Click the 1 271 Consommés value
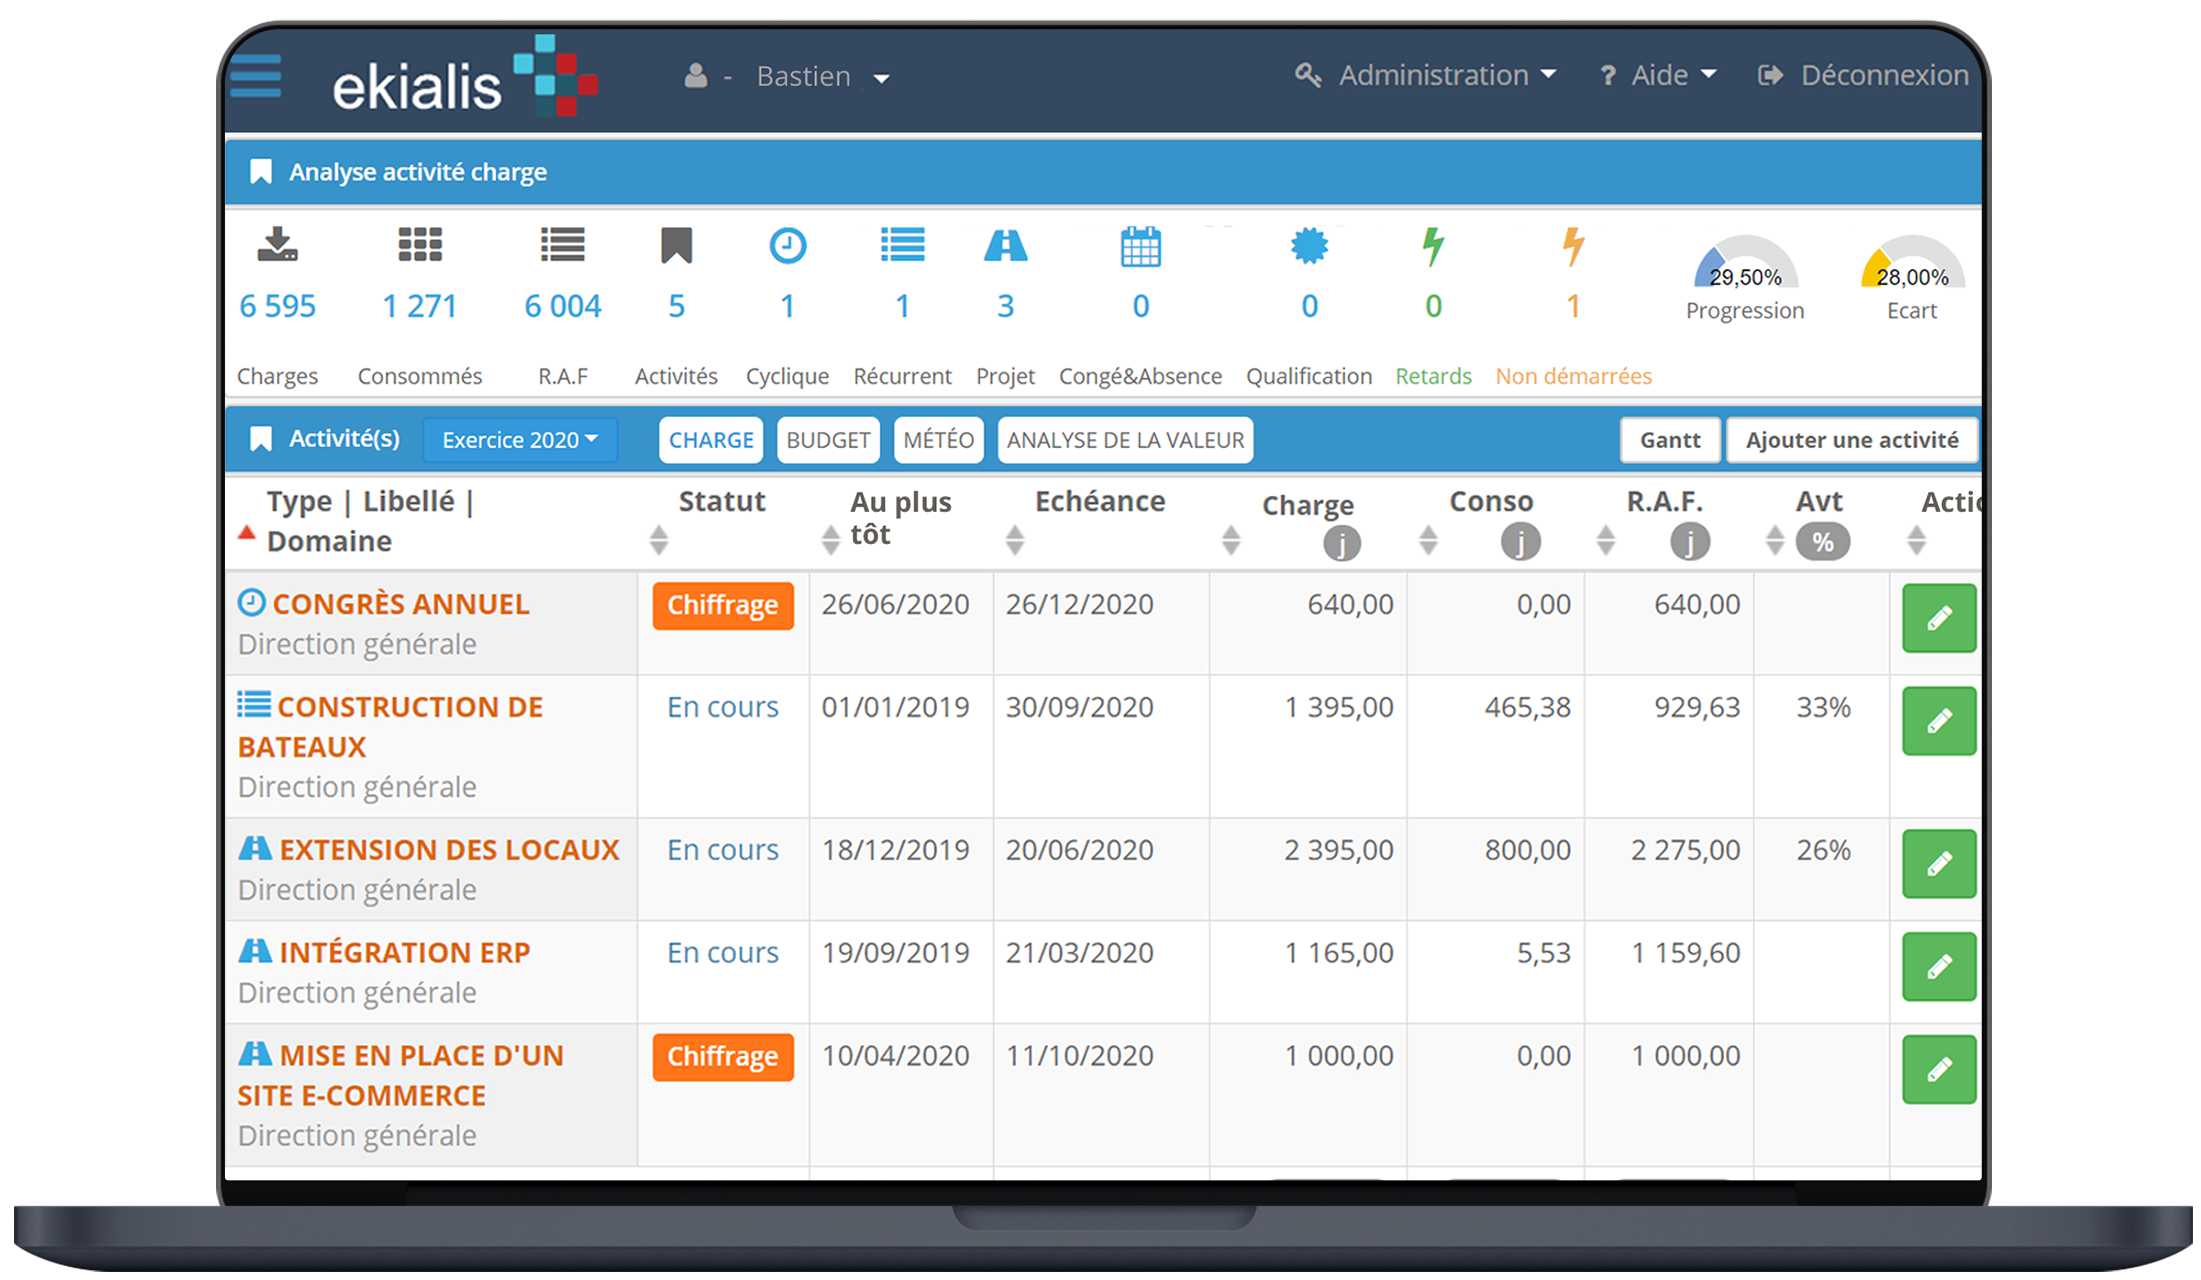 pos(420,306)
